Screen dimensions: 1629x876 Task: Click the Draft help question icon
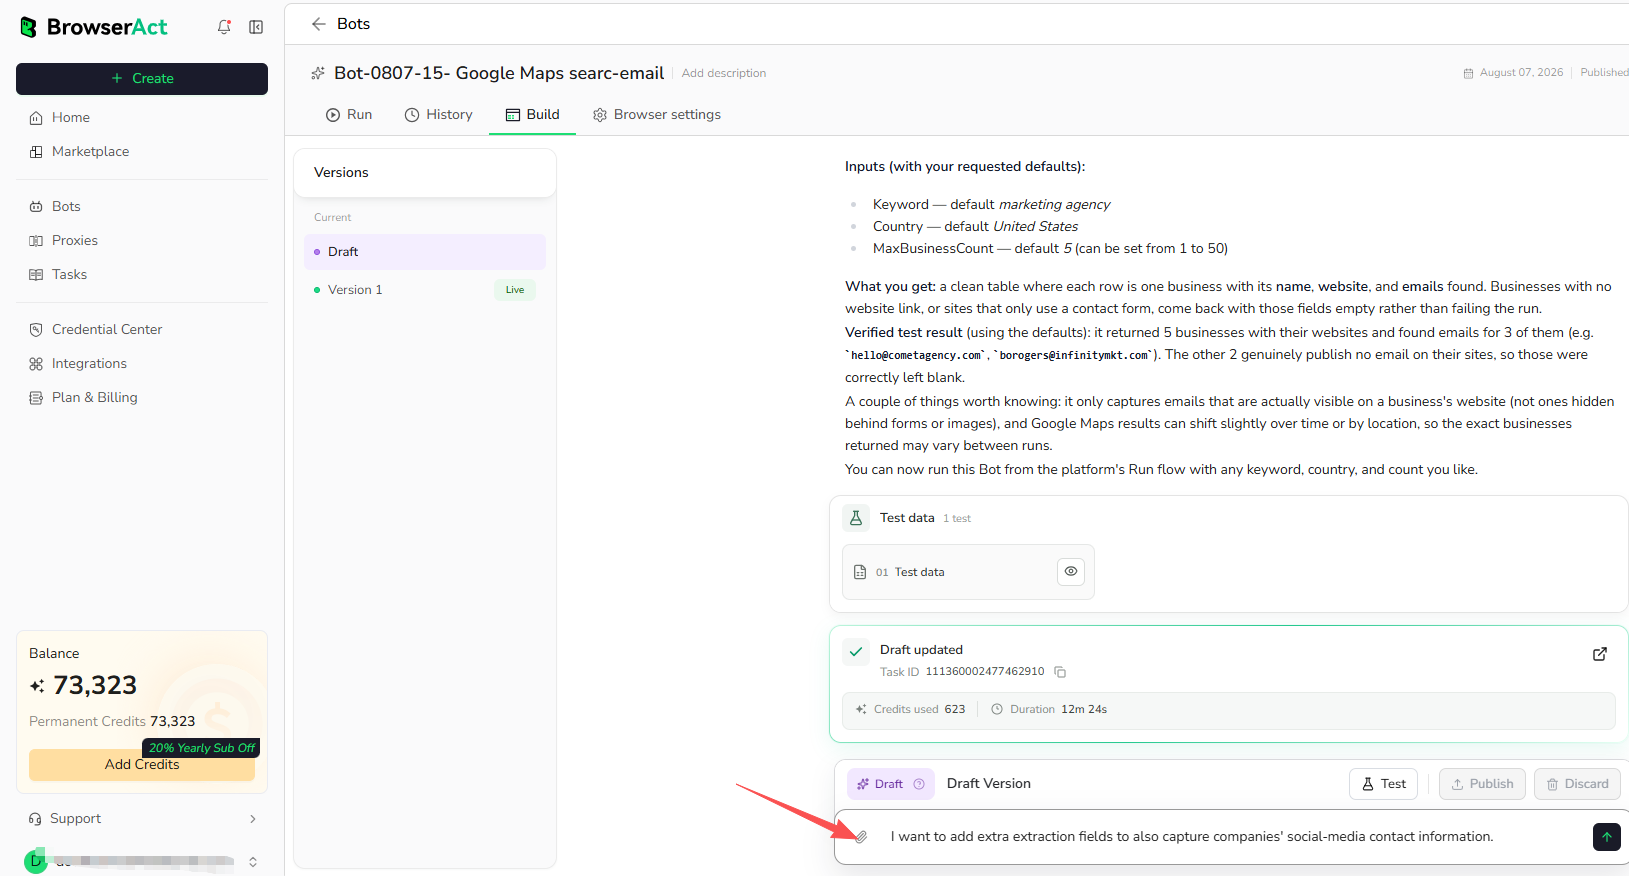tap(919, 784)
